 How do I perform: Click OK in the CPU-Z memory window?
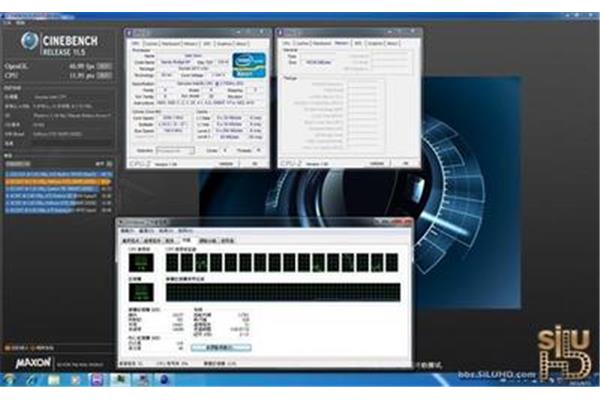click(405, 163)
